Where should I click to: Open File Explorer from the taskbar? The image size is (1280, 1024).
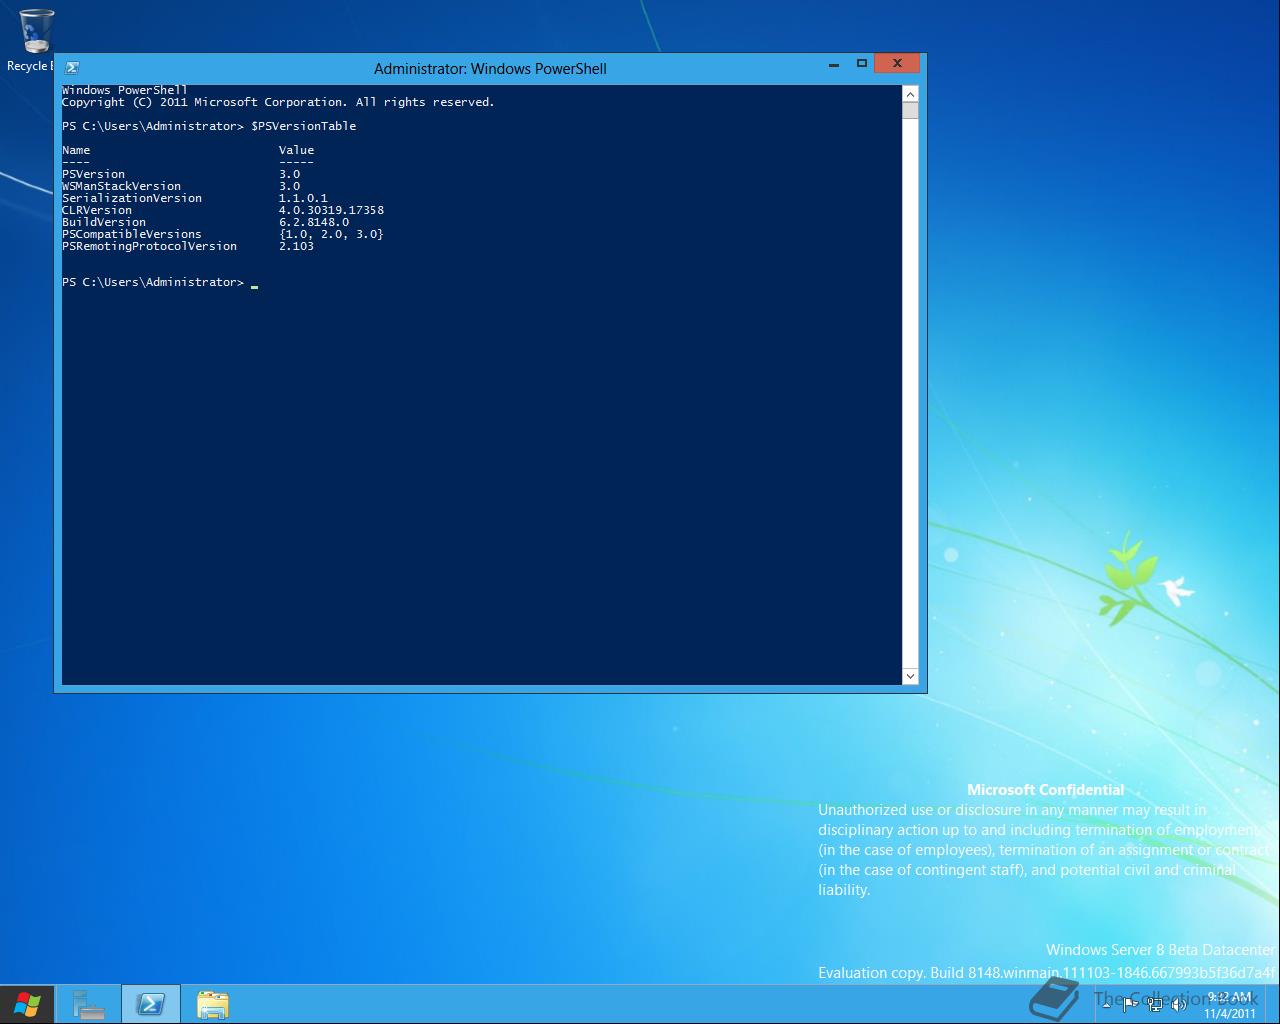coord(213,1004)
